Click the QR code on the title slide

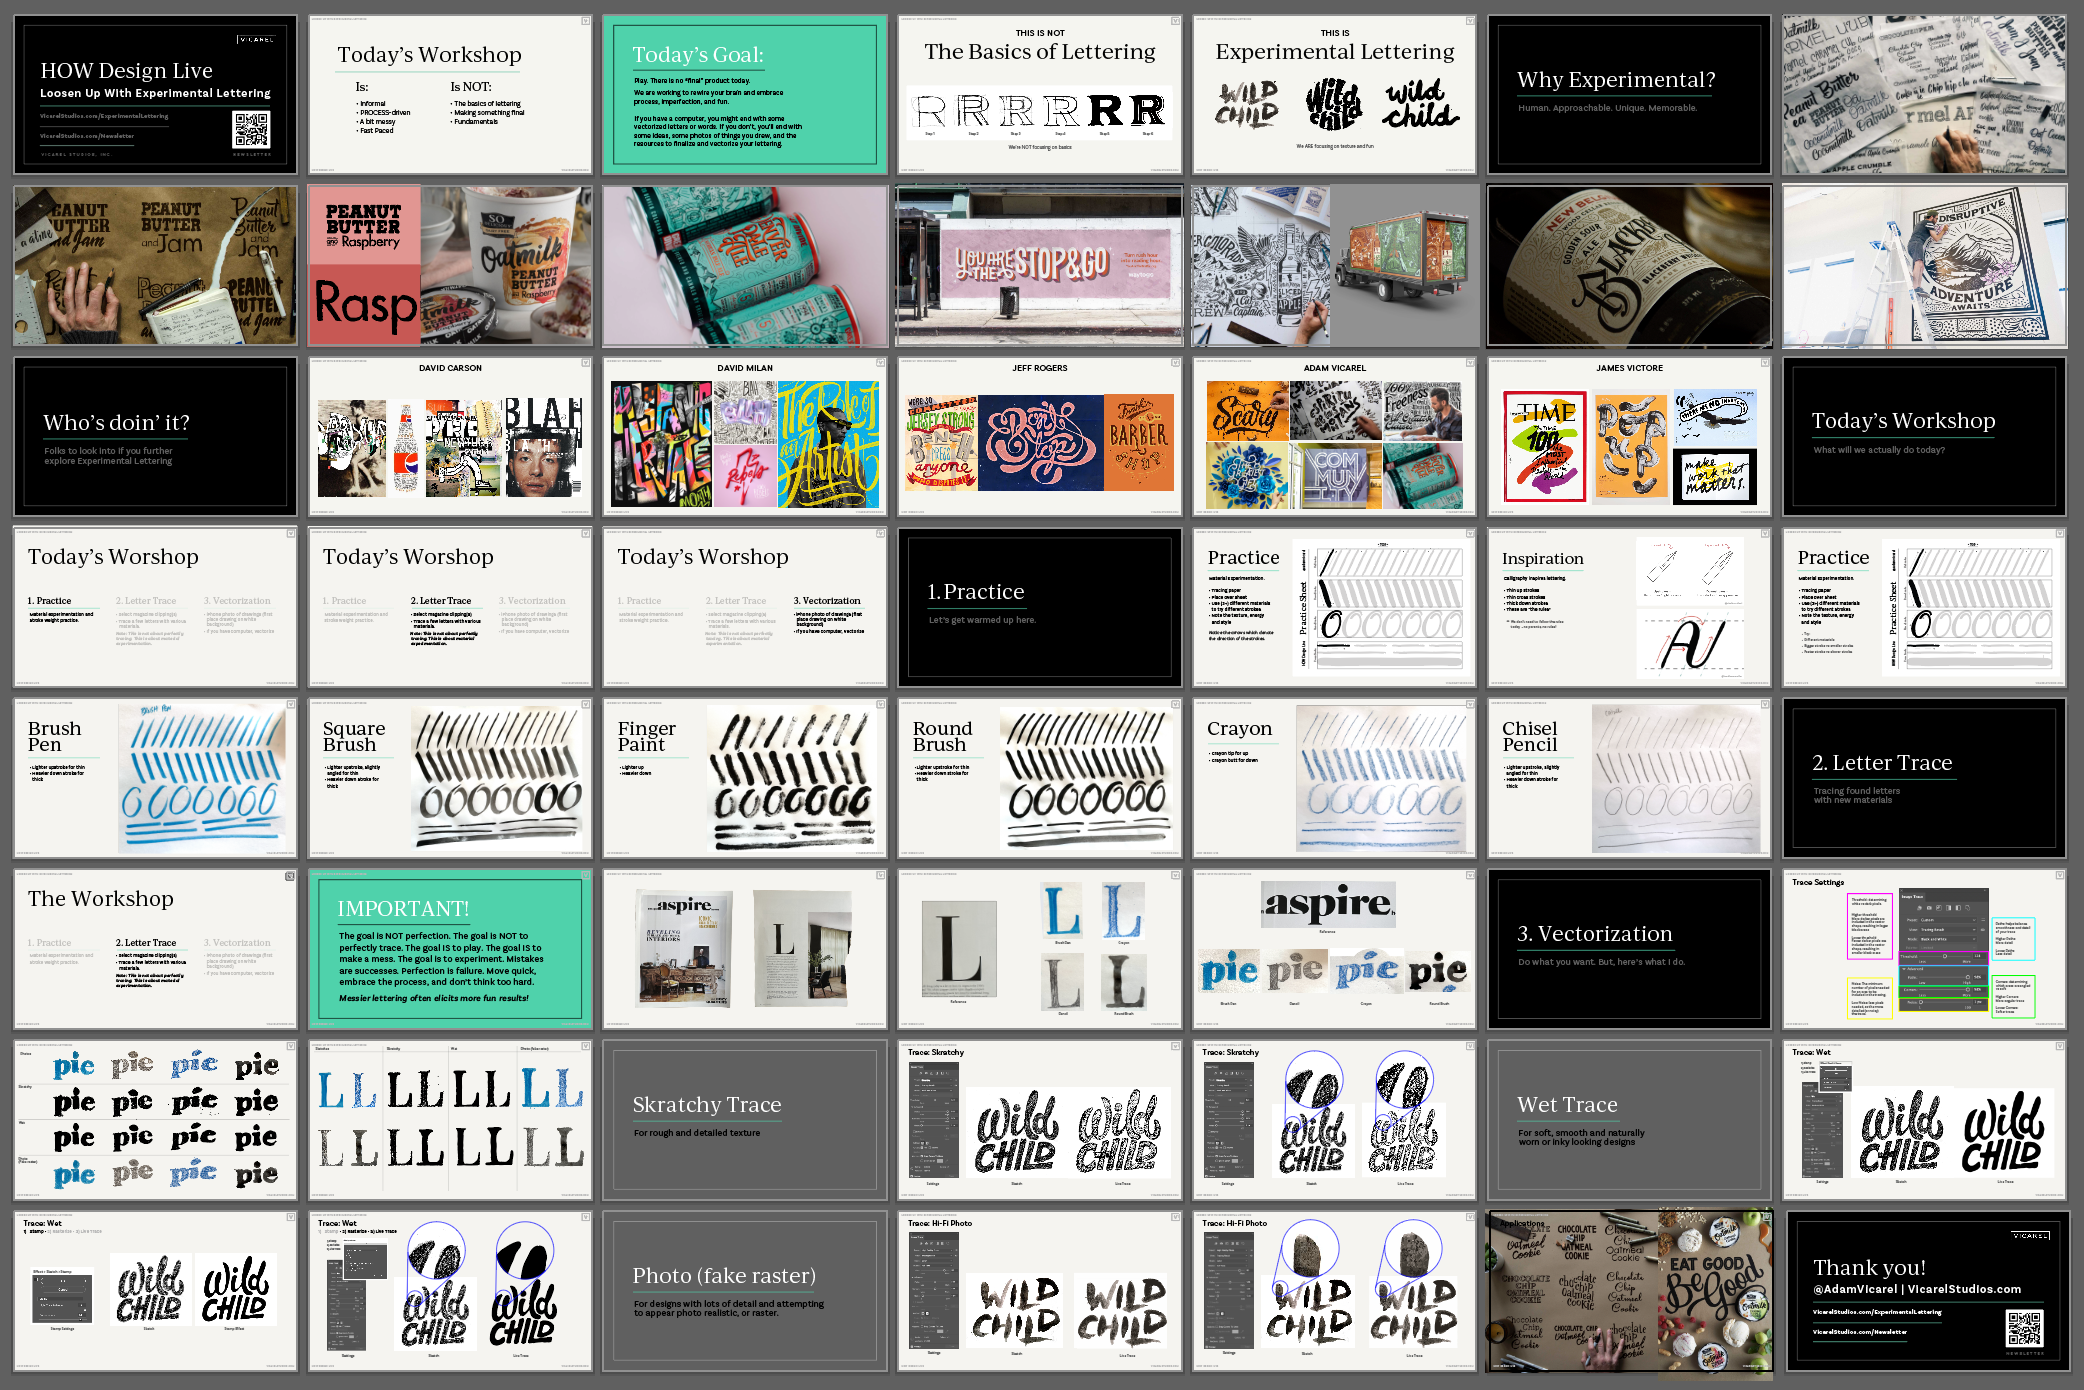point(251,130)
